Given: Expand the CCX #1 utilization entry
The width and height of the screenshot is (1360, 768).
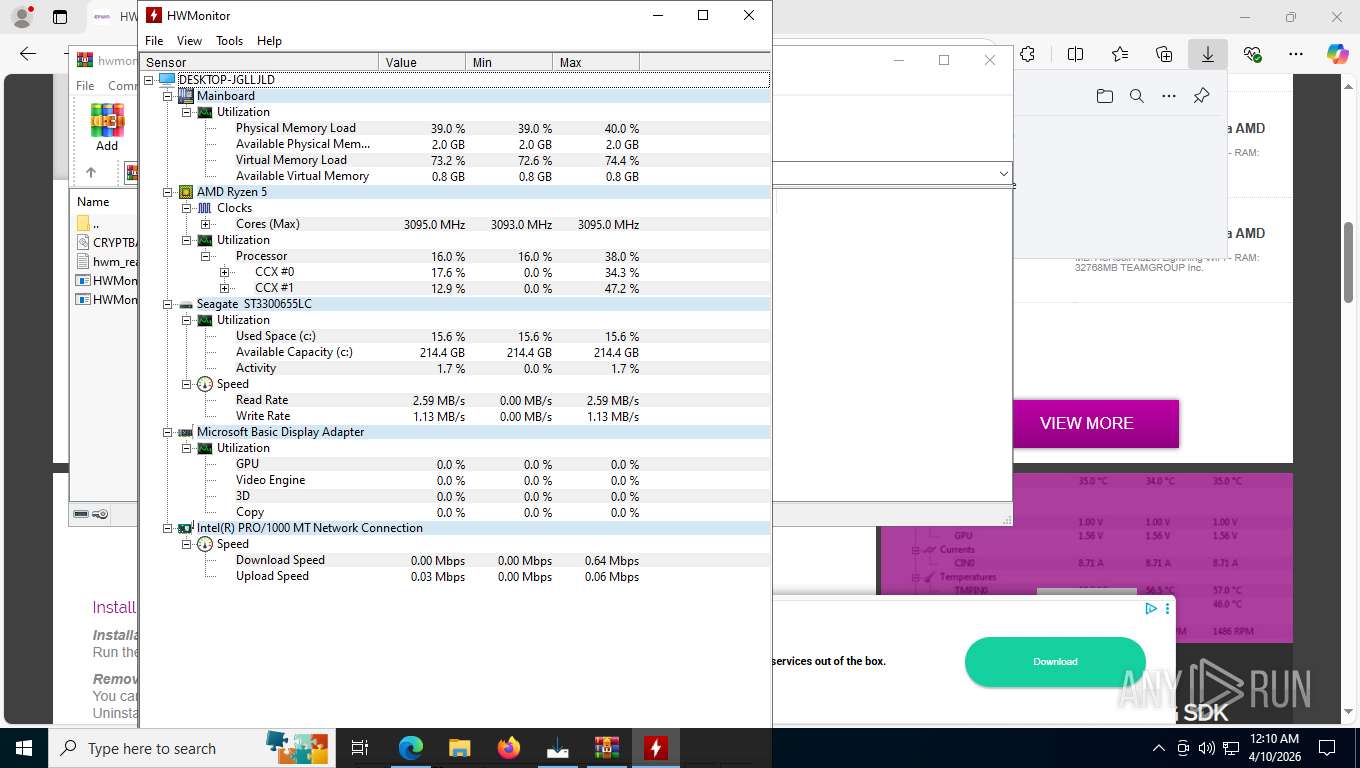Looking at the screenshot, I should coord(225,288).
